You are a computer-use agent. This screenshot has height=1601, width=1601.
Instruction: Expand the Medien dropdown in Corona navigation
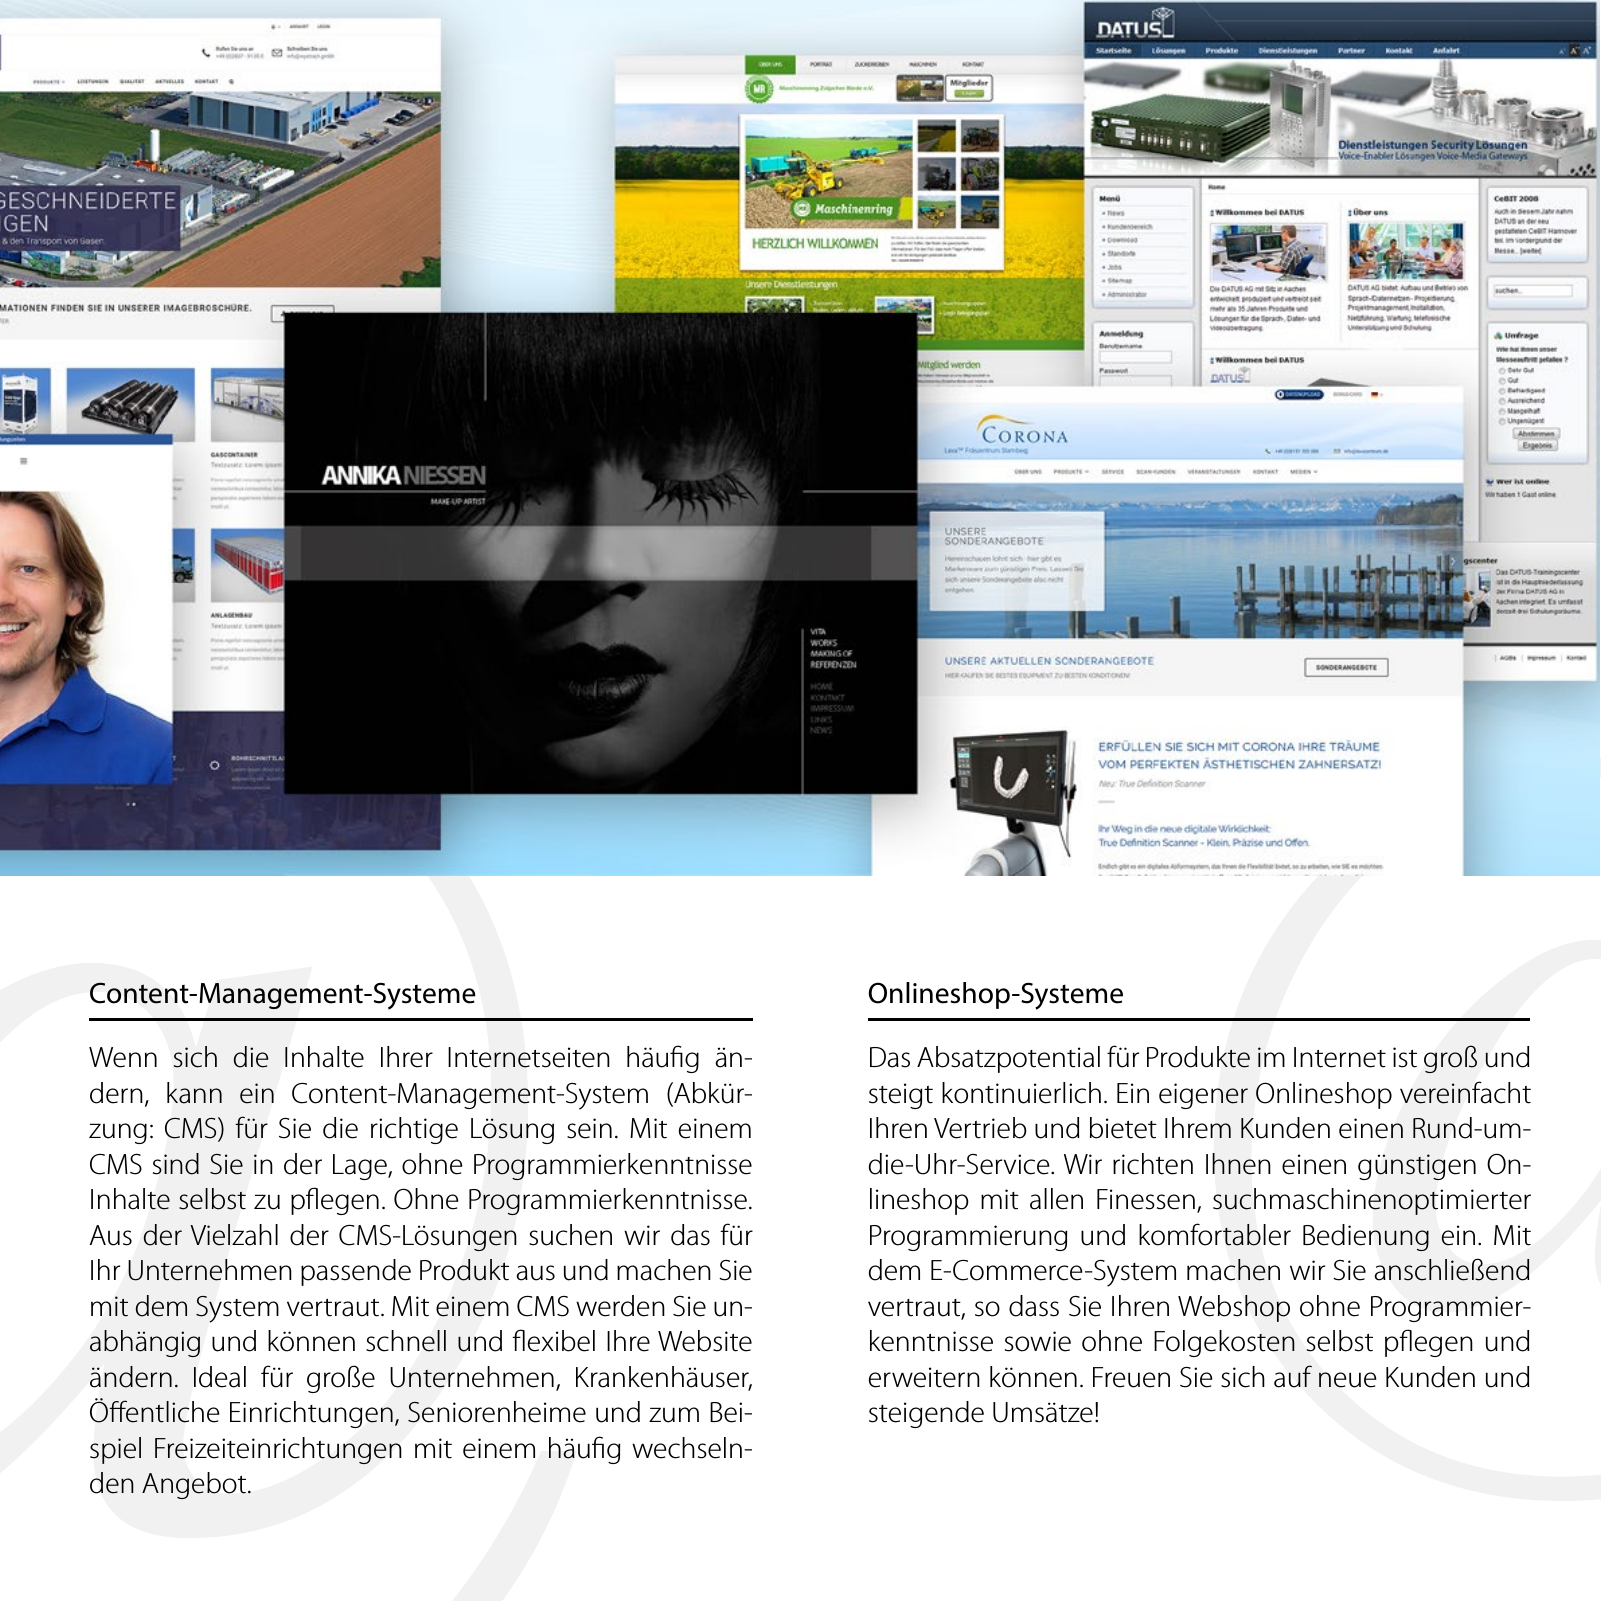(x=1303, y=471)
